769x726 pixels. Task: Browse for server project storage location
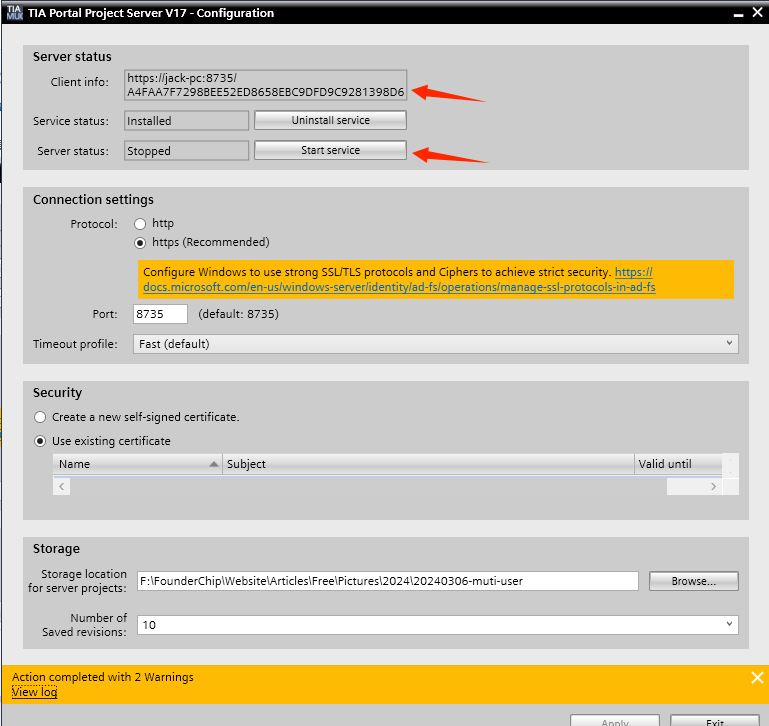(x=693, y=581)
